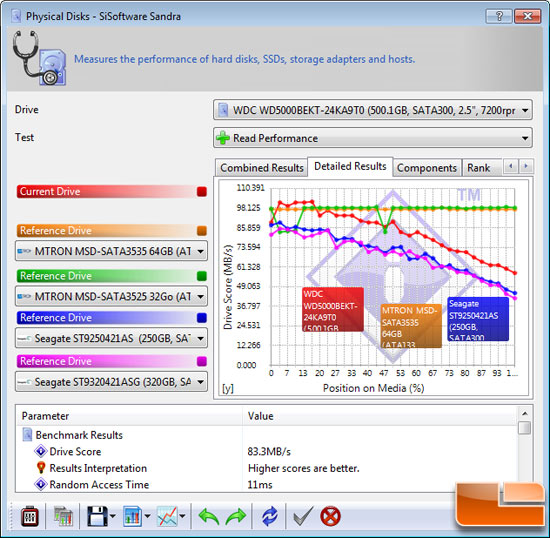Open Seagate ST9250421AS reference dropdown
Viewport: 550px width, 538px height.
[111, 338]
